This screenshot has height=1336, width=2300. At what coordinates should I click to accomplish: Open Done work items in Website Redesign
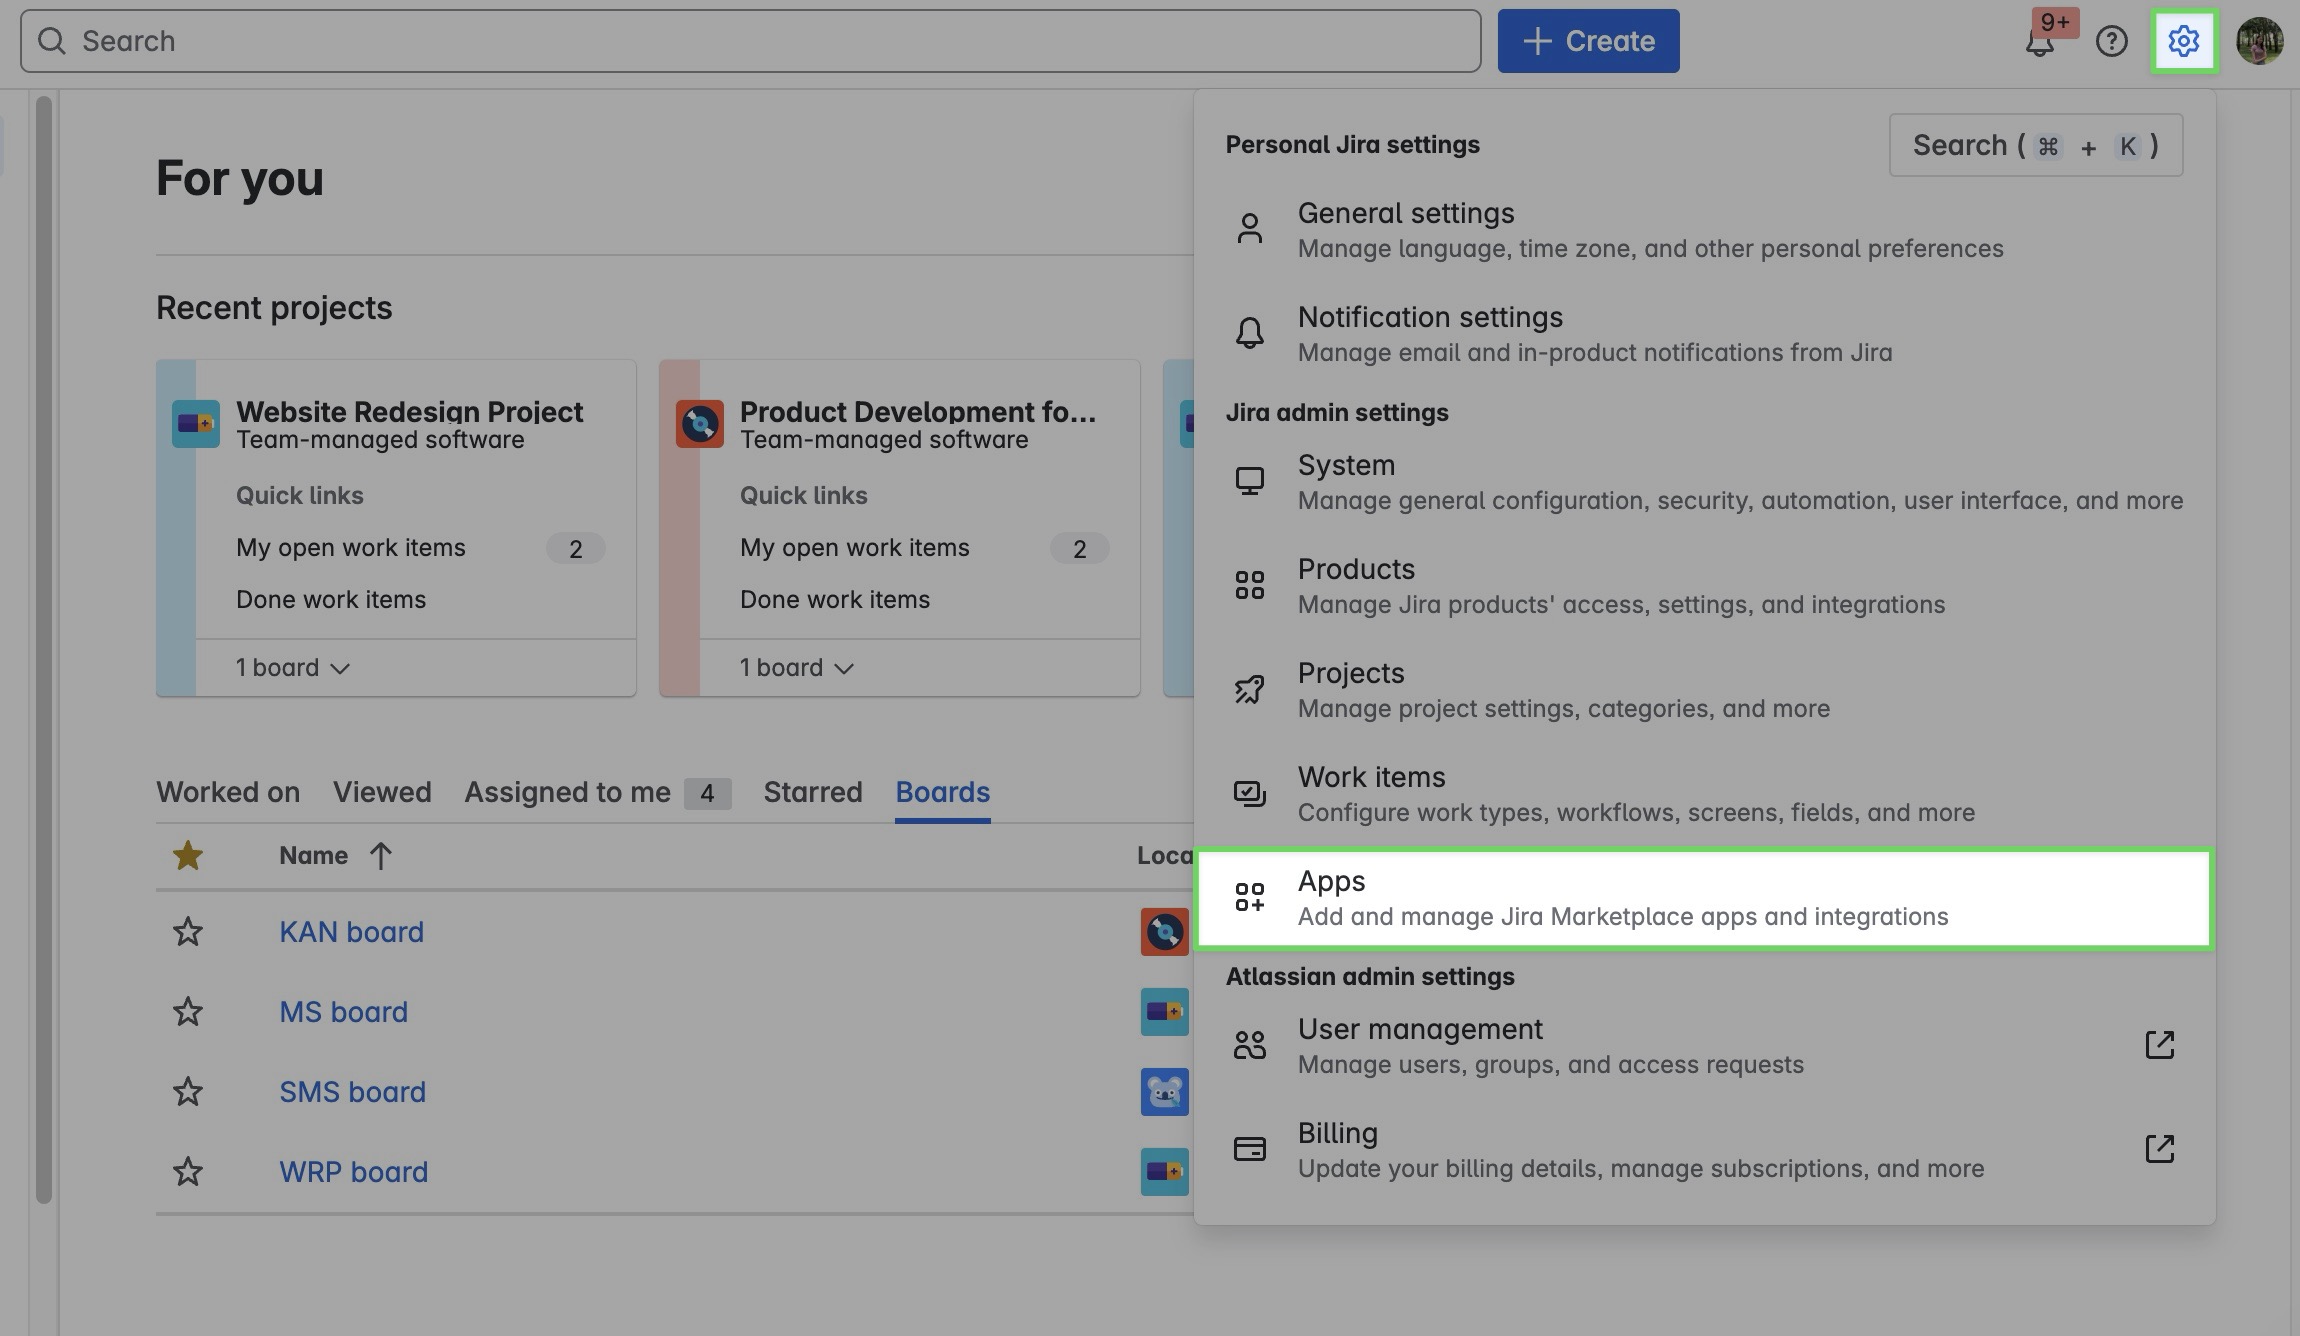tap(331, 600)
